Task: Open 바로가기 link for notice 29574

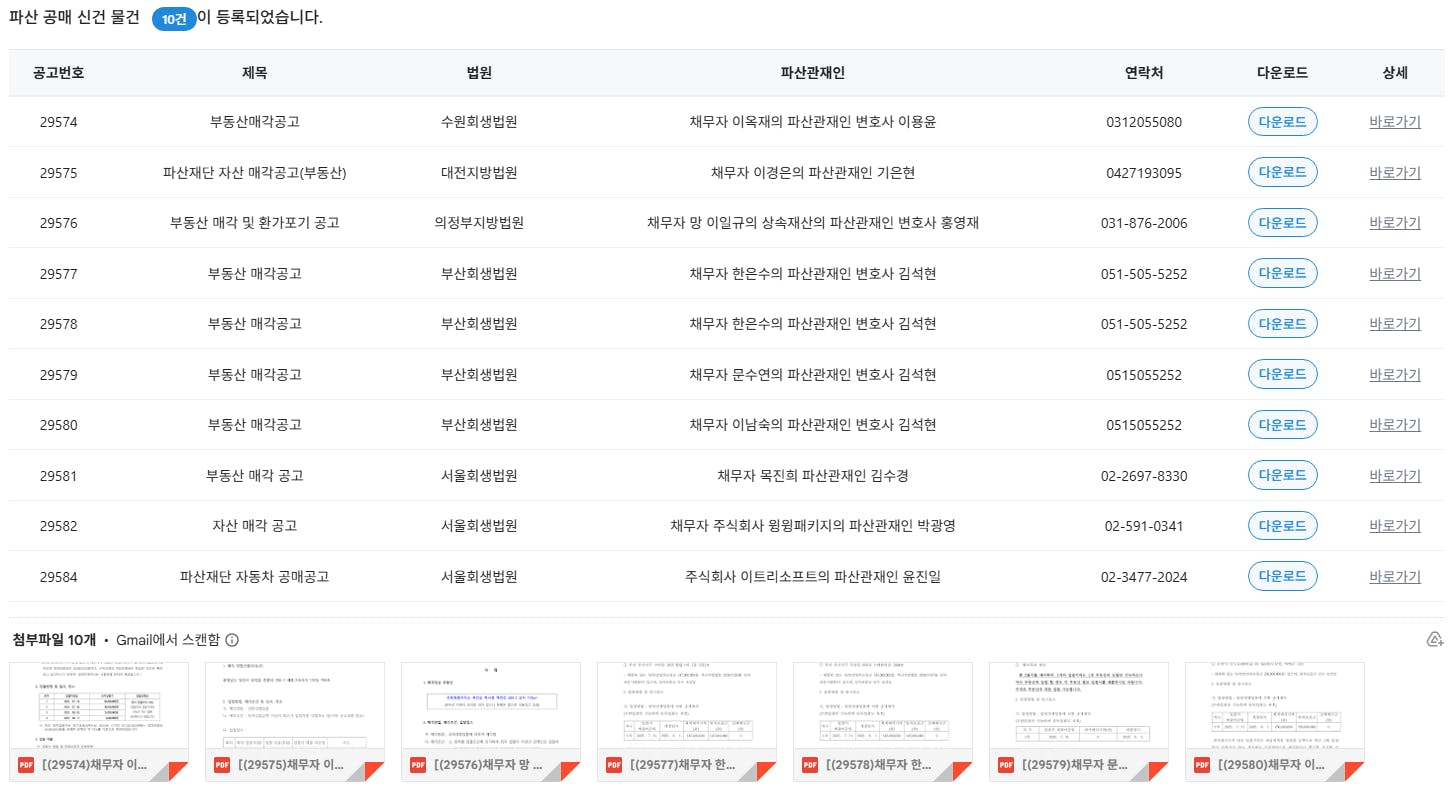Action: [x=1395, y=122]
